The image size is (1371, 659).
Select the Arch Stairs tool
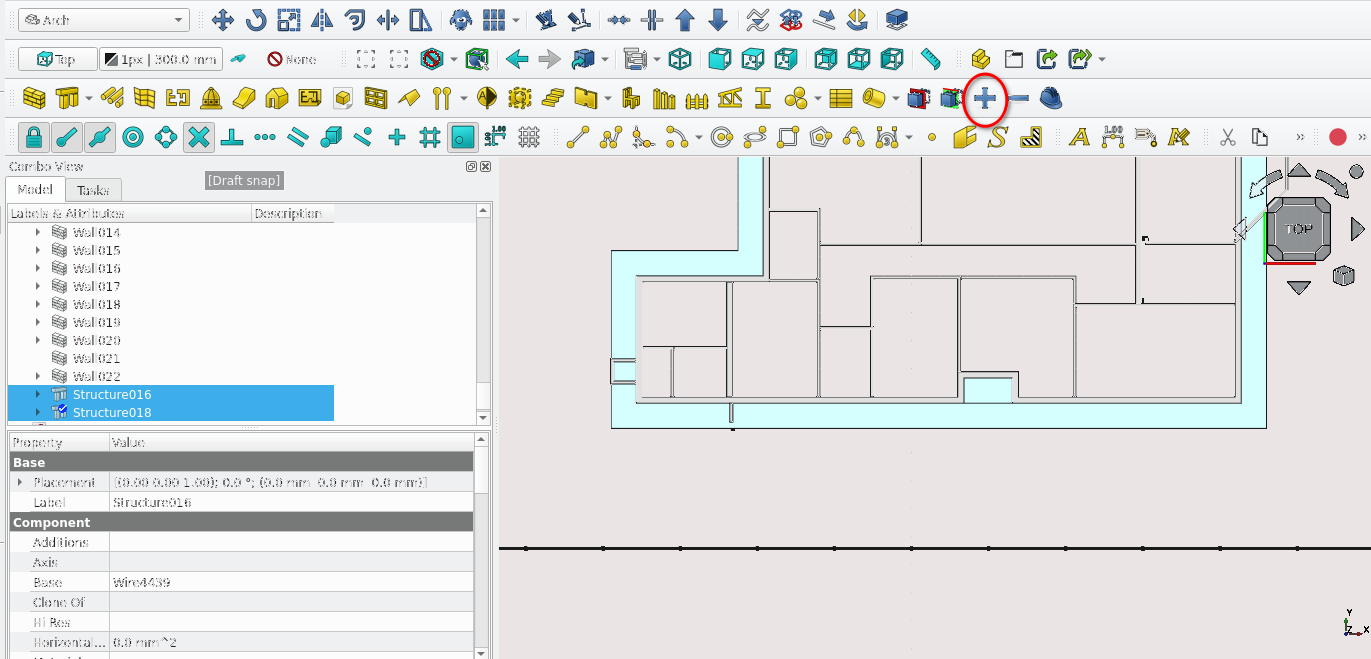tap(553, 98)
